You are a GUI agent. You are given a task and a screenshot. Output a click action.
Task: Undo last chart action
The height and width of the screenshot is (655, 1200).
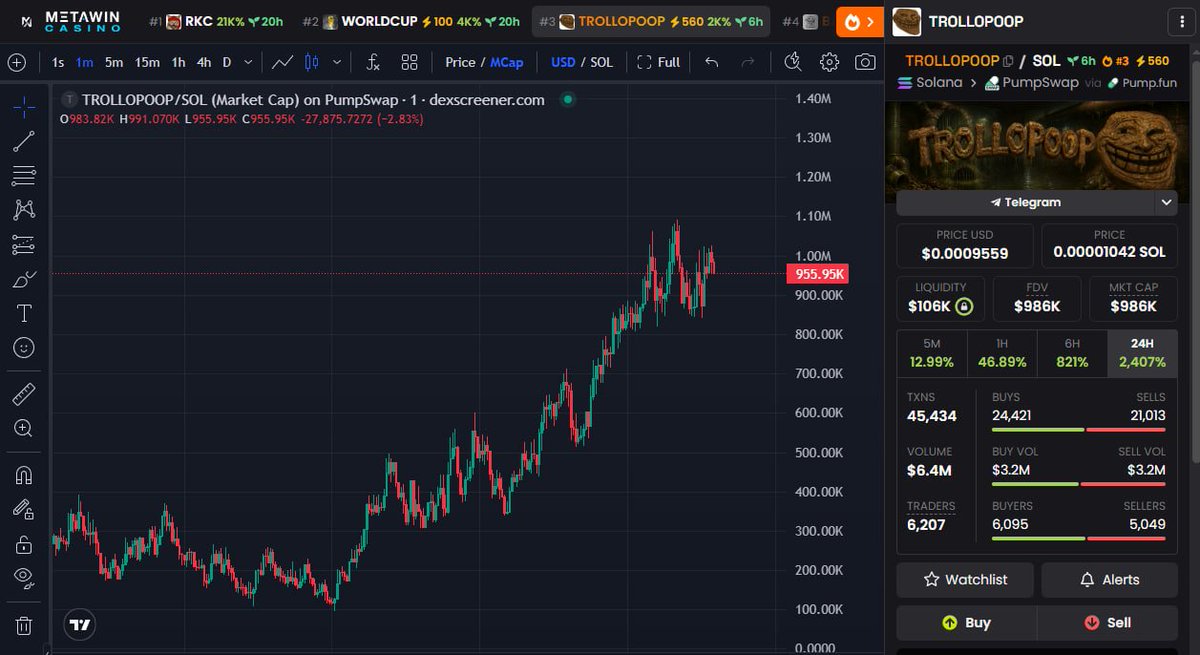pyautogui.click(x=712, y=62)
